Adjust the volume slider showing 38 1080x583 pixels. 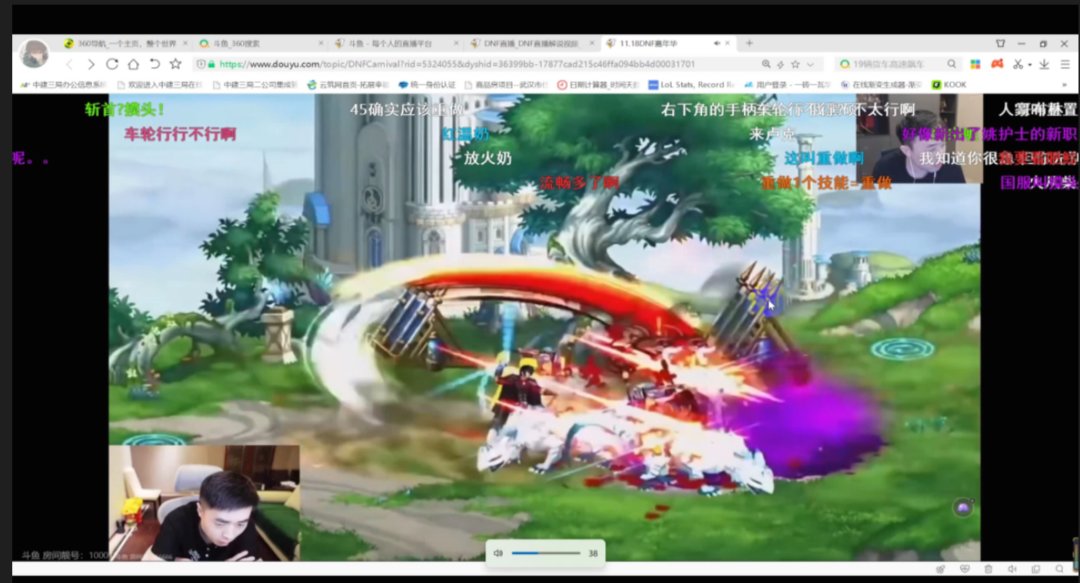546,553
